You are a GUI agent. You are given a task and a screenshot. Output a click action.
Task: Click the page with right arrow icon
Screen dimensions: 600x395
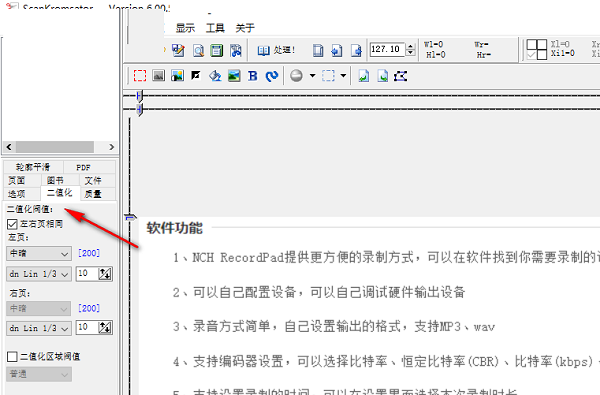(x=356, y=50)
